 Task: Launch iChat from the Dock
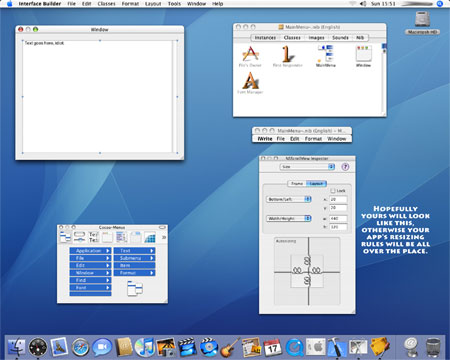point(102,347)
